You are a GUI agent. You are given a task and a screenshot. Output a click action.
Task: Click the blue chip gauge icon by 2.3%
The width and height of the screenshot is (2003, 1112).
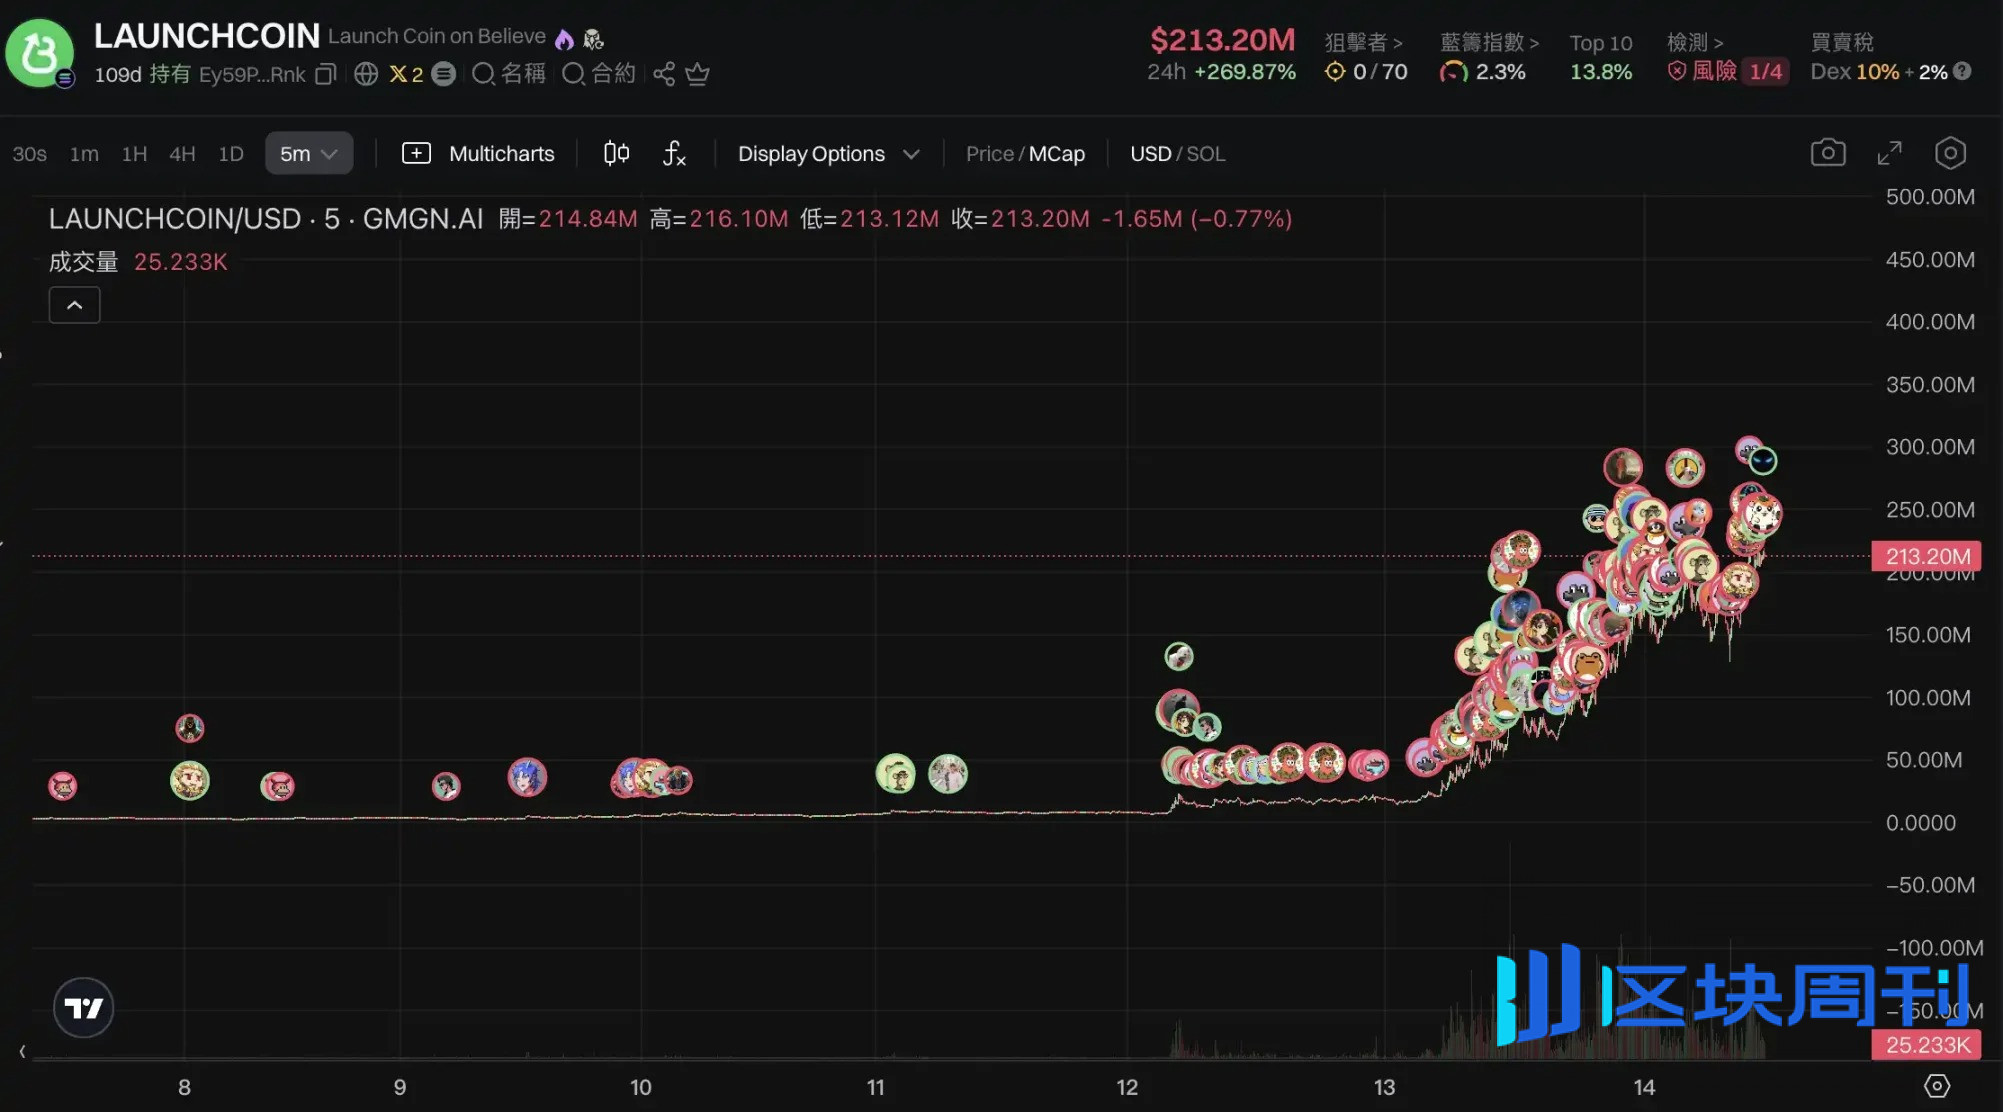[1453, 72]
